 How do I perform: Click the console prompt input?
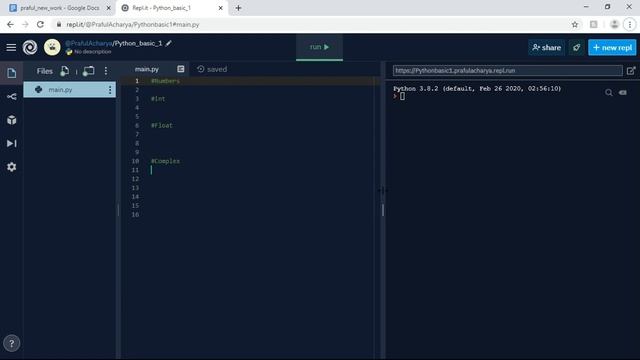pyautogui.click(x=402, y=96)
